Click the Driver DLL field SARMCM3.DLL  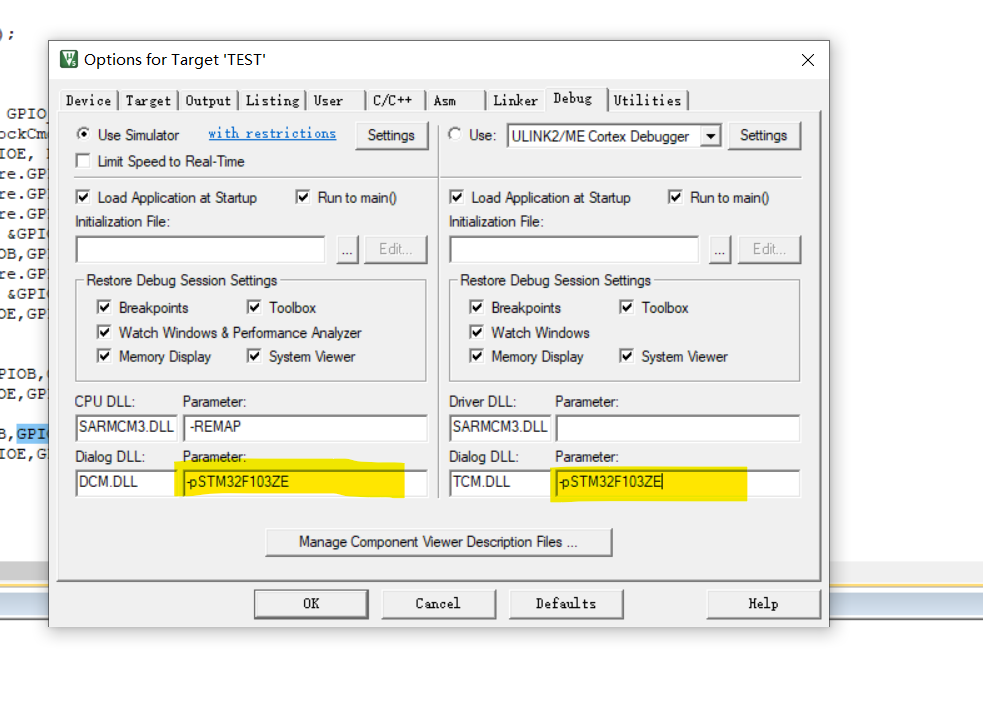tap(500, 428)
